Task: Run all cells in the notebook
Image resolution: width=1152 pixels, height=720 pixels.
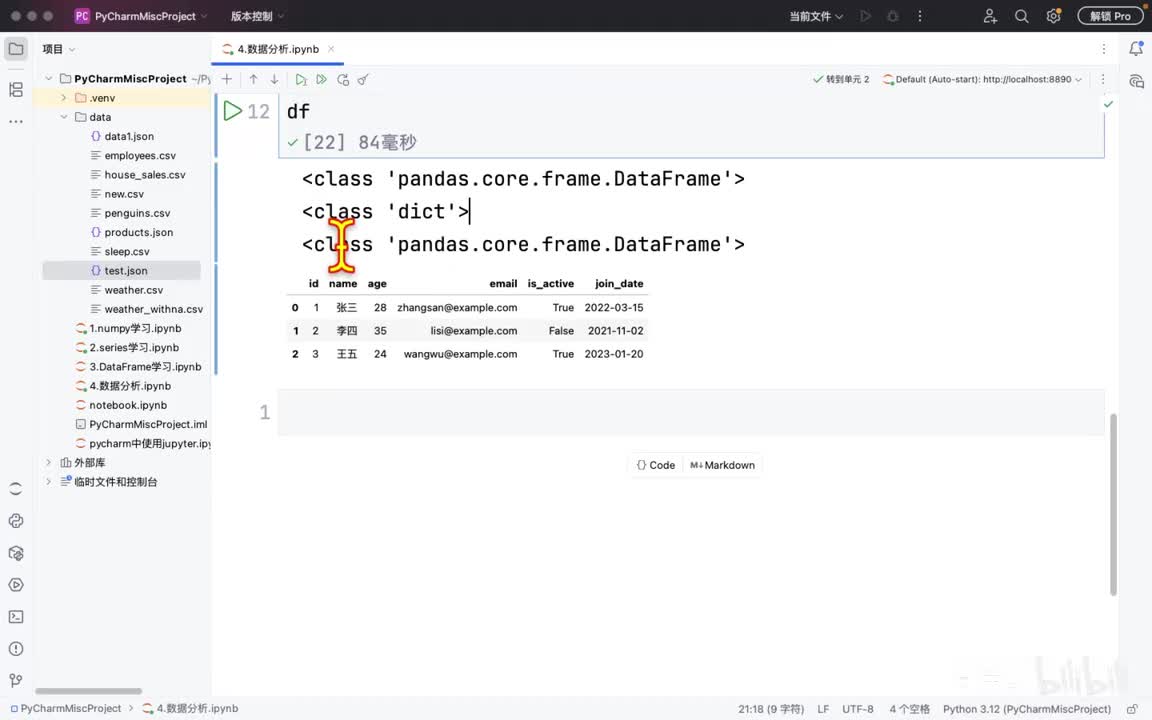Action: pos(321,79)
